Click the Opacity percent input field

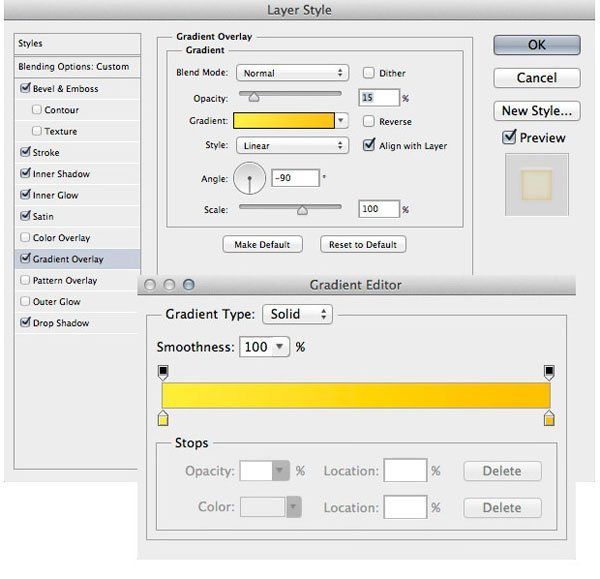[379, 98]
